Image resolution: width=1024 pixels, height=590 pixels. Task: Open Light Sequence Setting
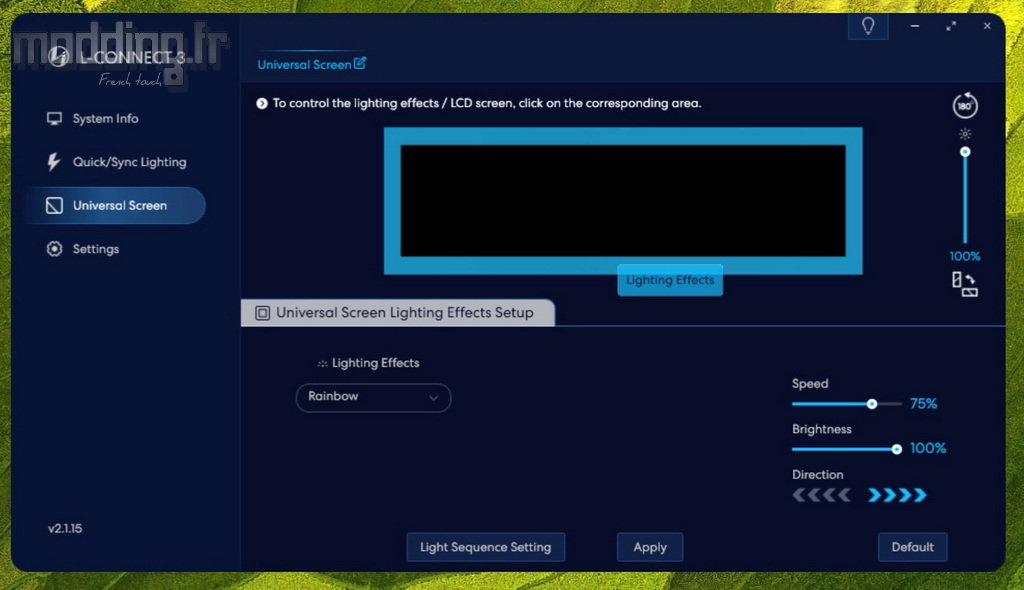click(x=485, y=547)
